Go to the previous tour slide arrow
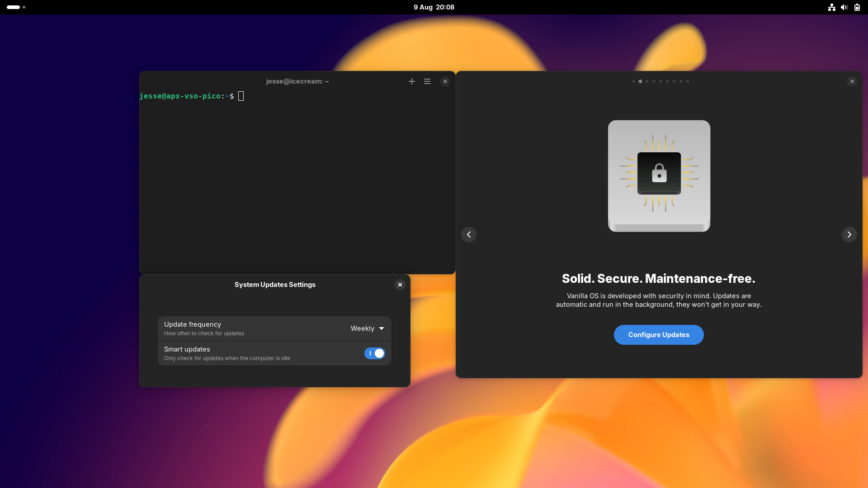The height and width of the screenshot is (488, 868). 469,234
